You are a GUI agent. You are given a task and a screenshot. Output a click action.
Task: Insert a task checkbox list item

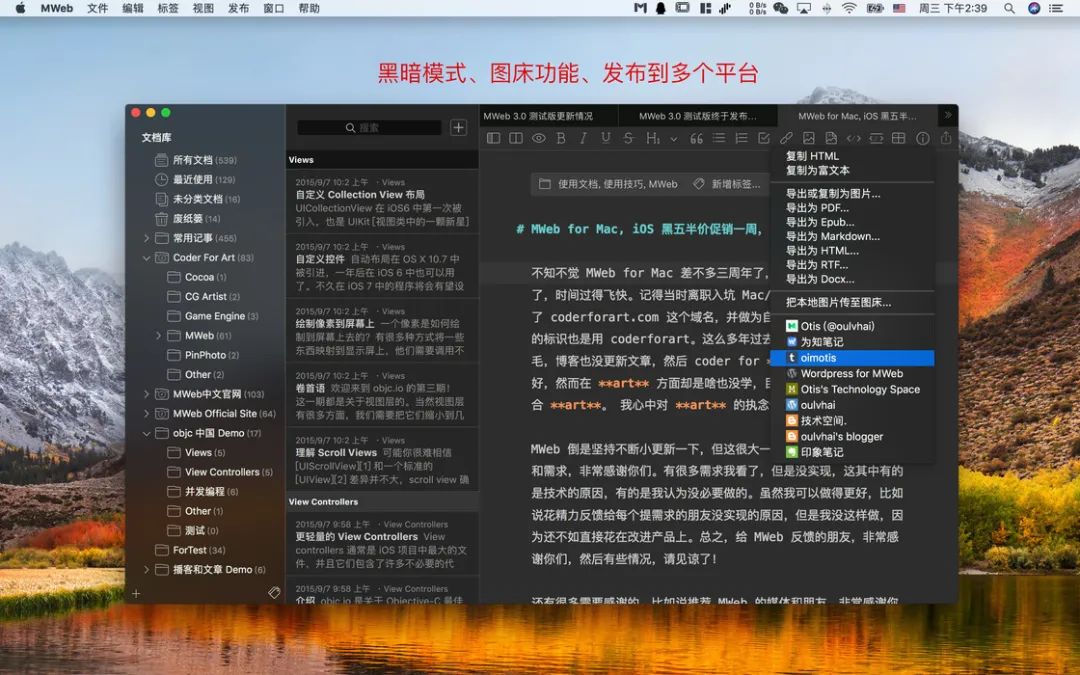[x=764, y=138]
